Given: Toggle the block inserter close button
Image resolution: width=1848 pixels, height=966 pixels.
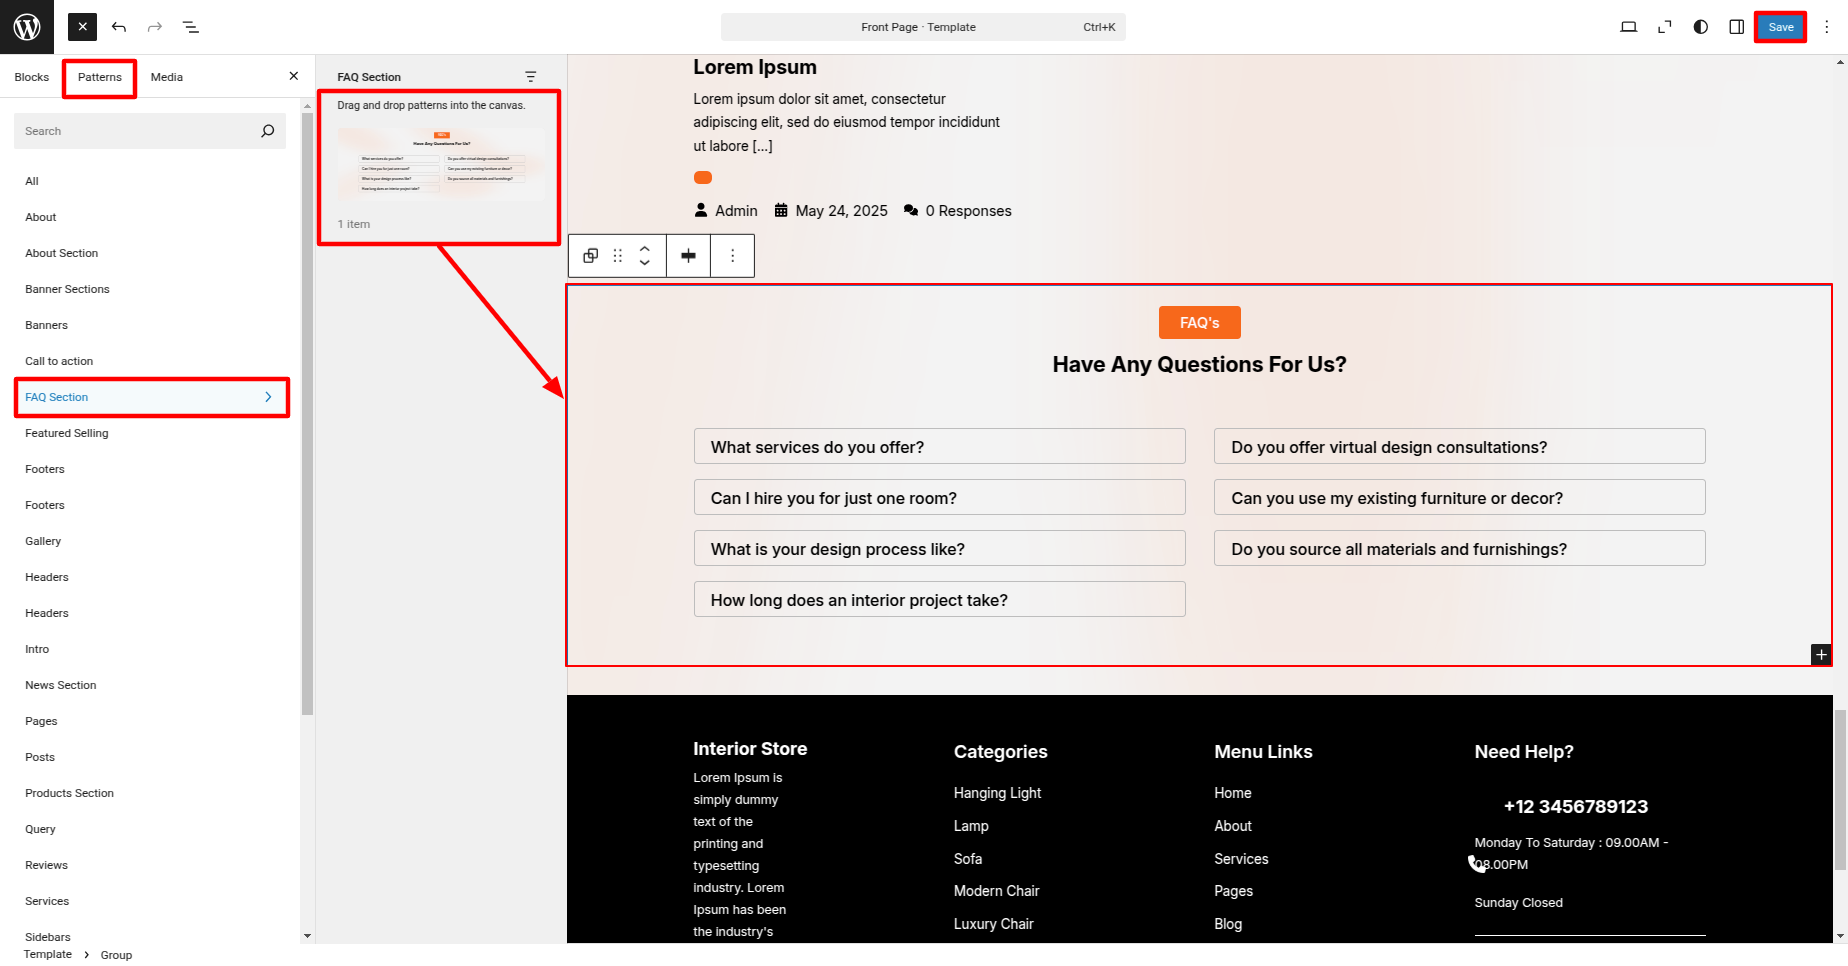Looking at the screenshot, I should click(x=83, y=27).
